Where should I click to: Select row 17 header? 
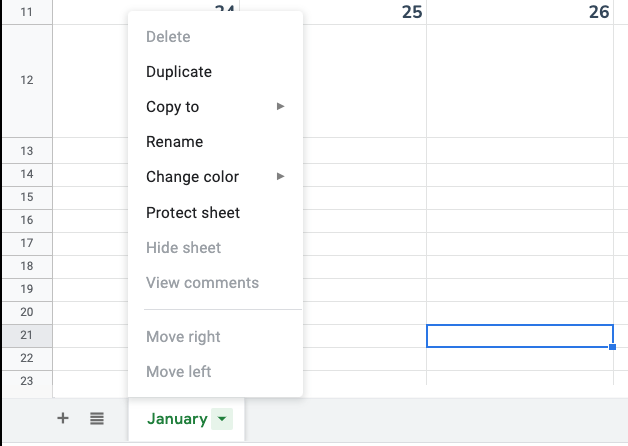[x=26, y=243]
